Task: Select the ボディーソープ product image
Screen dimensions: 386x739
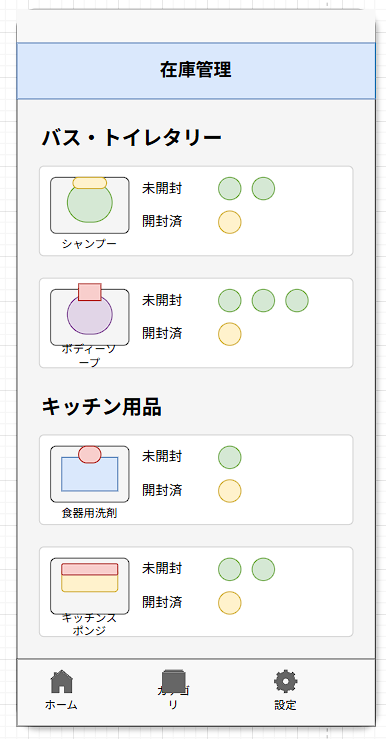Action: (90, 315)
